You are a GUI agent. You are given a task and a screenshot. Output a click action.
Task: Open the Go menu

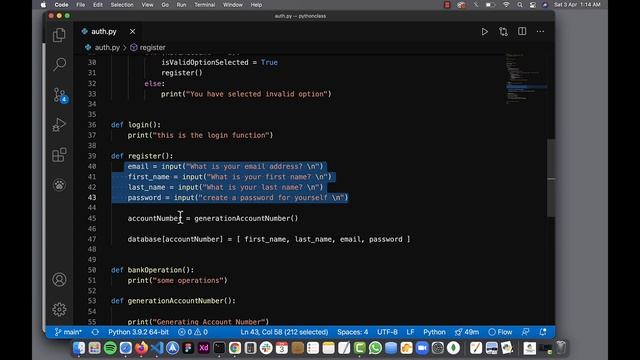pos(165,5)
